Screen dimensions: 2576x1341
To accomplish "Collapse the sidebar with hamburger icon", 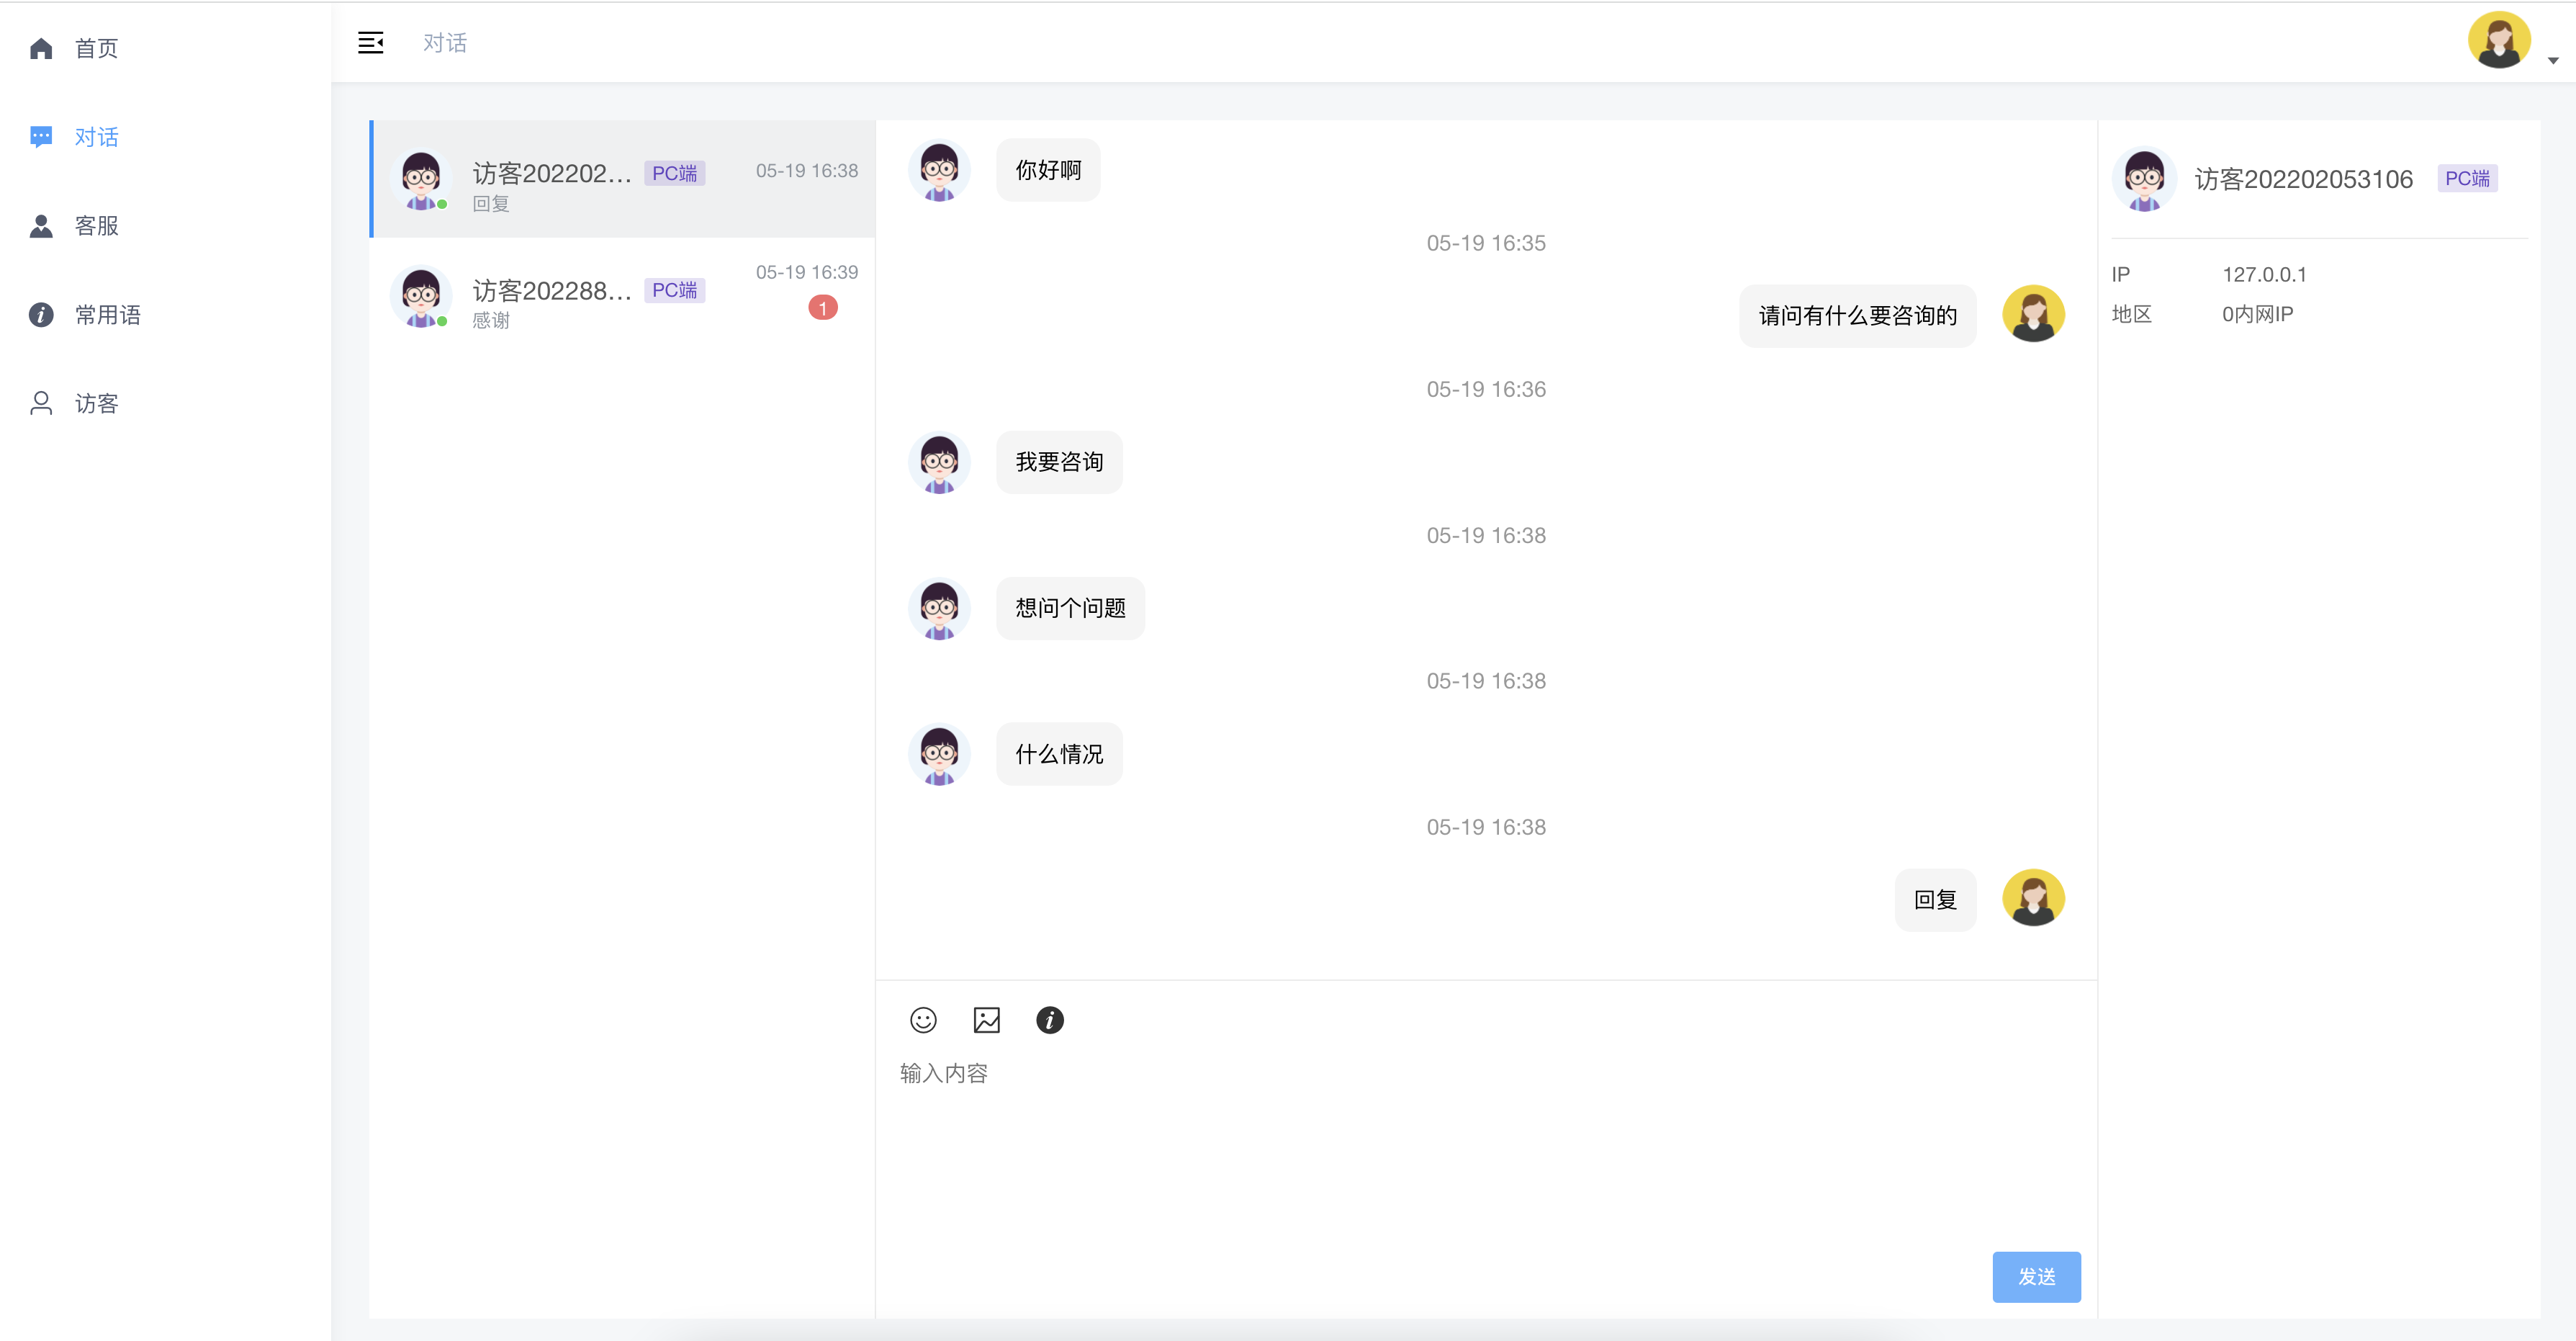I will (x=370, y=43).
